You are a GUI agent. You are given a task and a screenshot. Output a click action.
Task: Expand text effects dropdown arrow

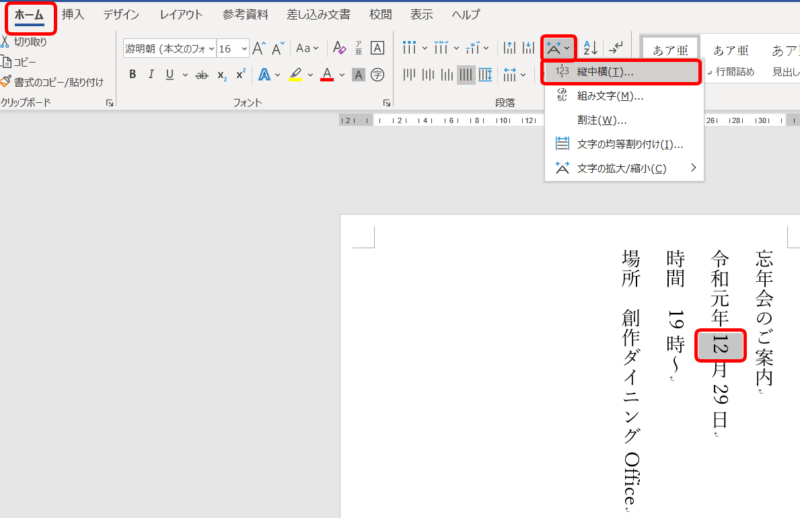[278, 75]
